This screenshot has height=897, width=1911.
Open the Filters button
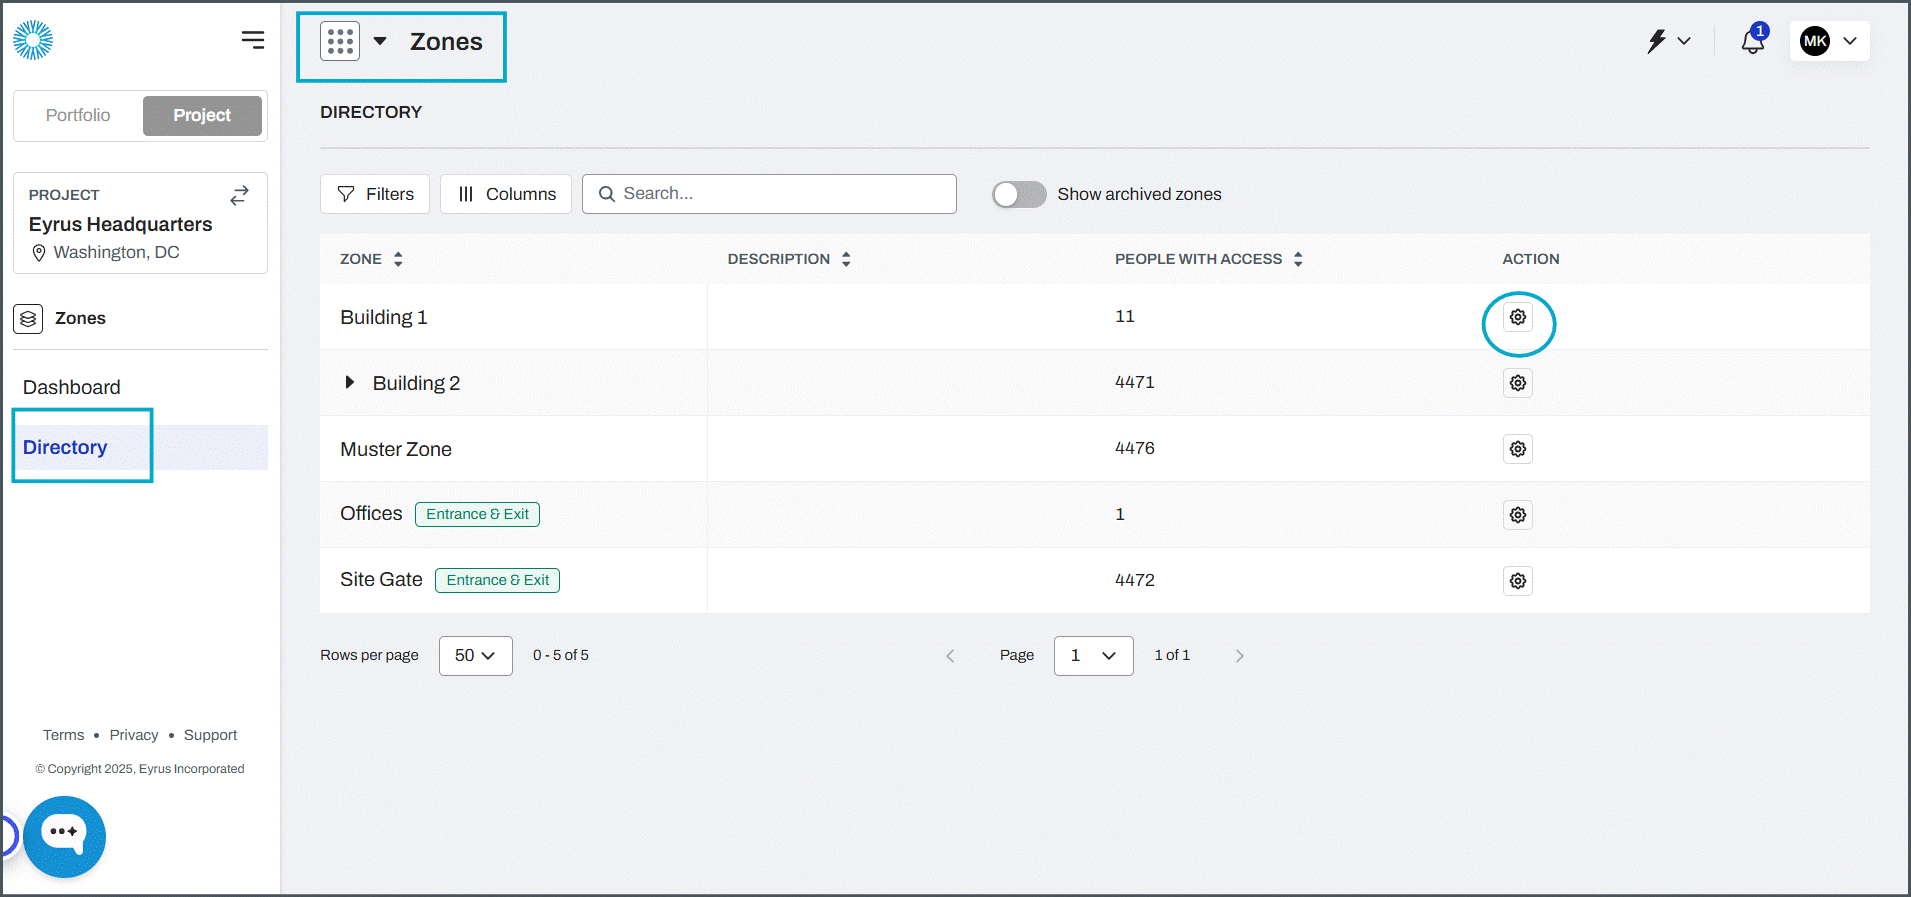375,194
